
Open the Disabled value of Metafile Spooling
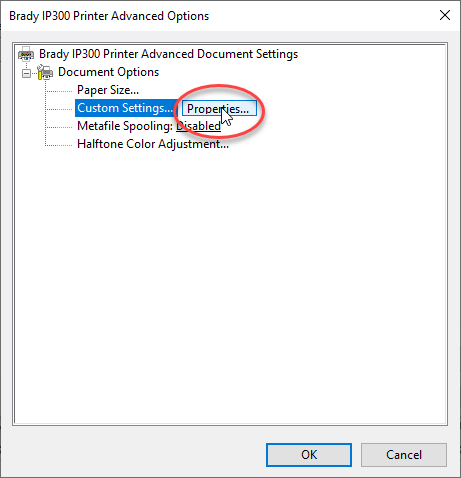(x=198, y=126)
